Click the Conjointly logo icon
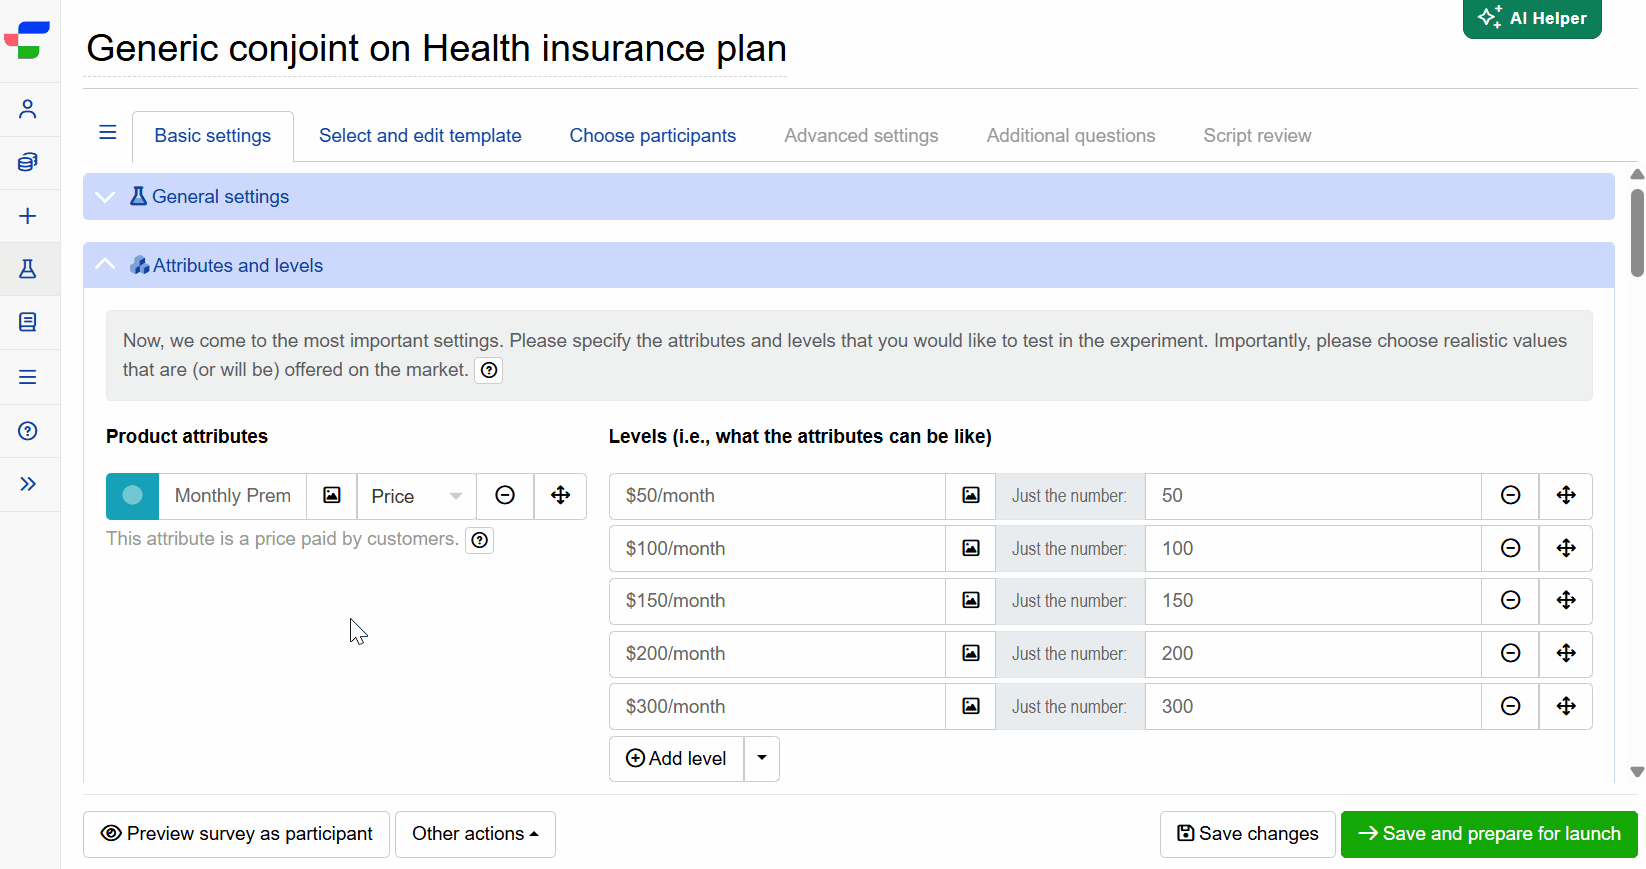The height and width of the screenshot is (869, 1646). point(27,40)
